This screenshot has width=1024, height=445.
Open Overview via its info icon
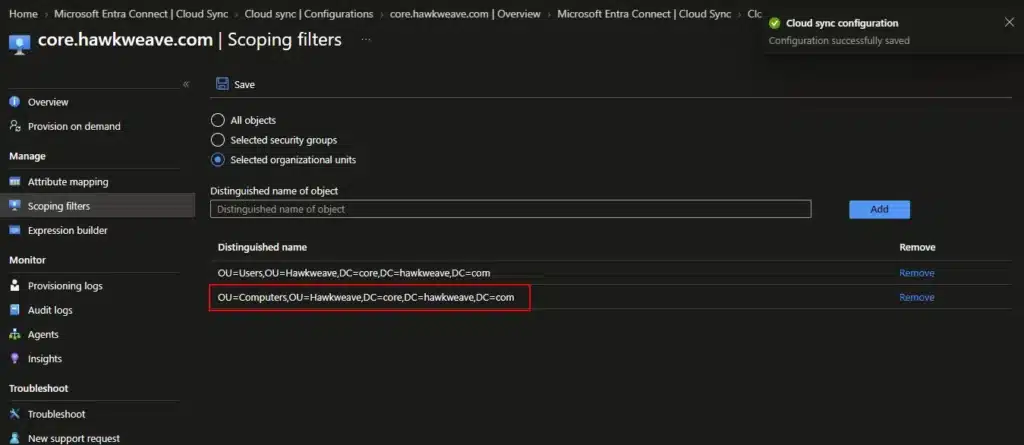tap(14, 102)
